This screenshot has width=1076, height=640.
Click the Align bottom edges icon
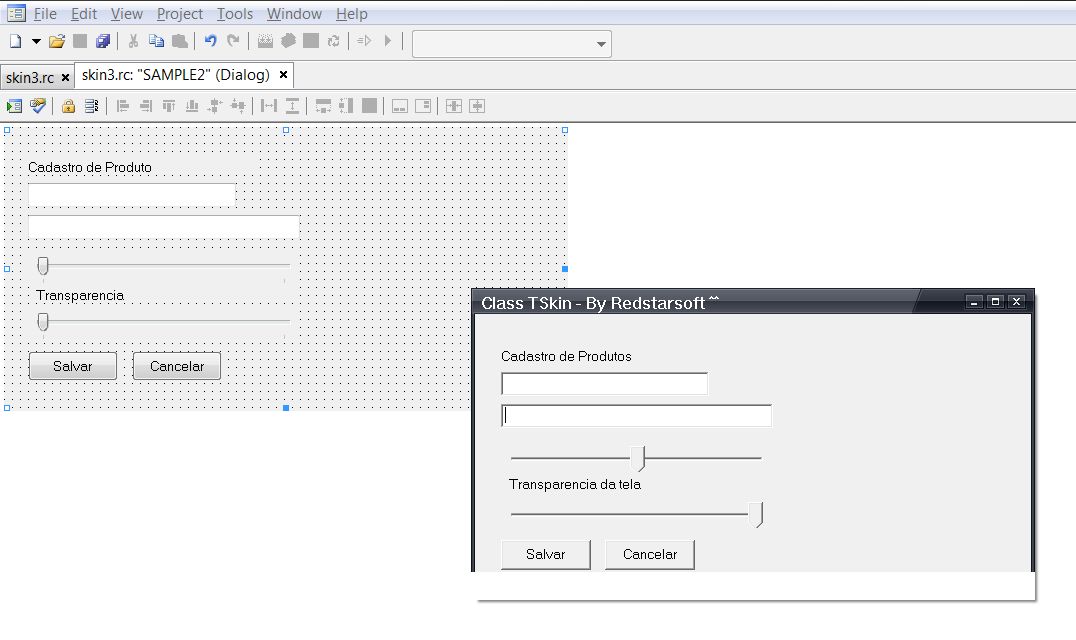coord(192,106)
